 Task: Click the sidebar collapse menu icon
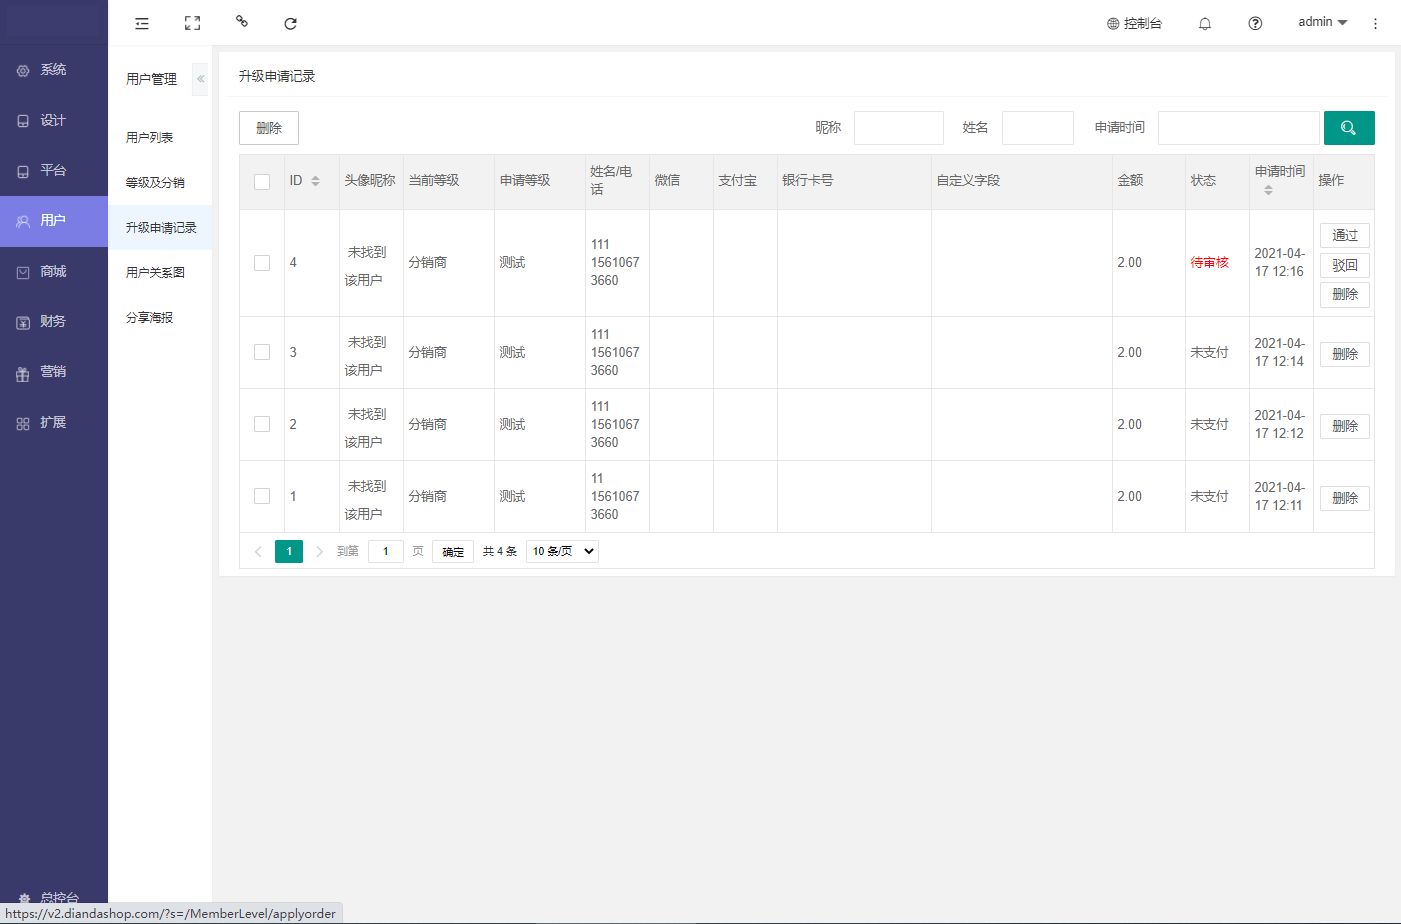pyautogui.click(x=142, y=23)
